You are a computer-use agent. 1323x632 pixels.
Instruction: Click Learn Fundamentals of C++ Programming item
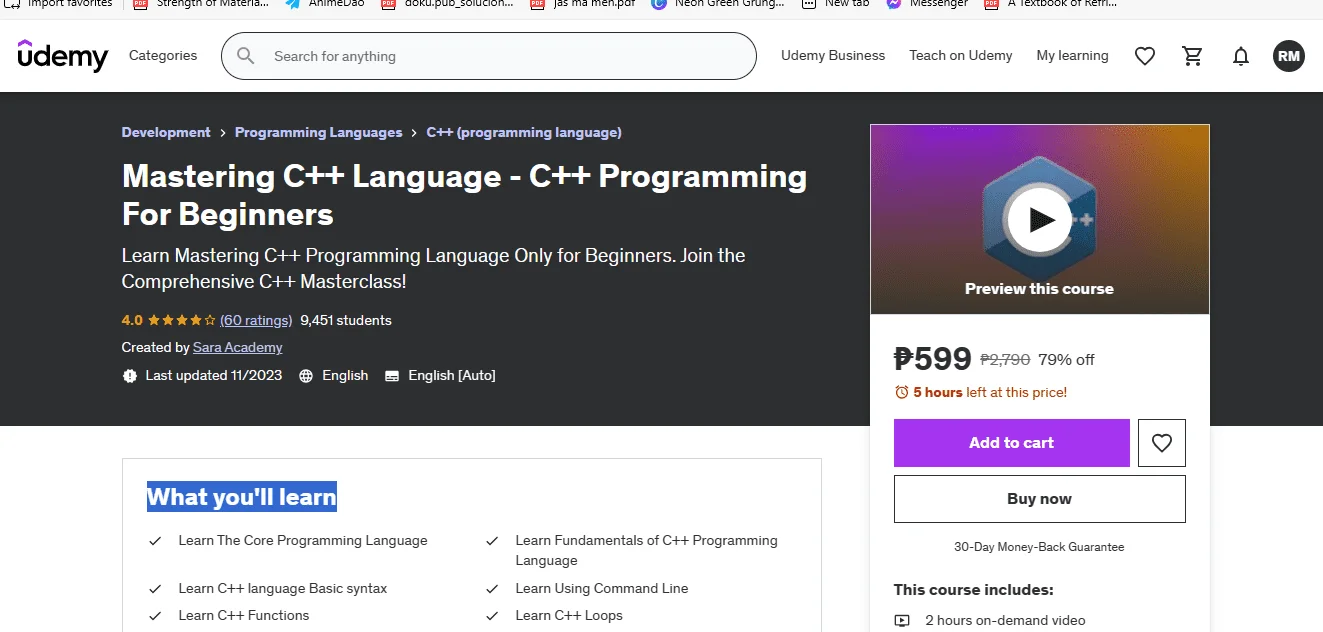click(x=646, y=551)
